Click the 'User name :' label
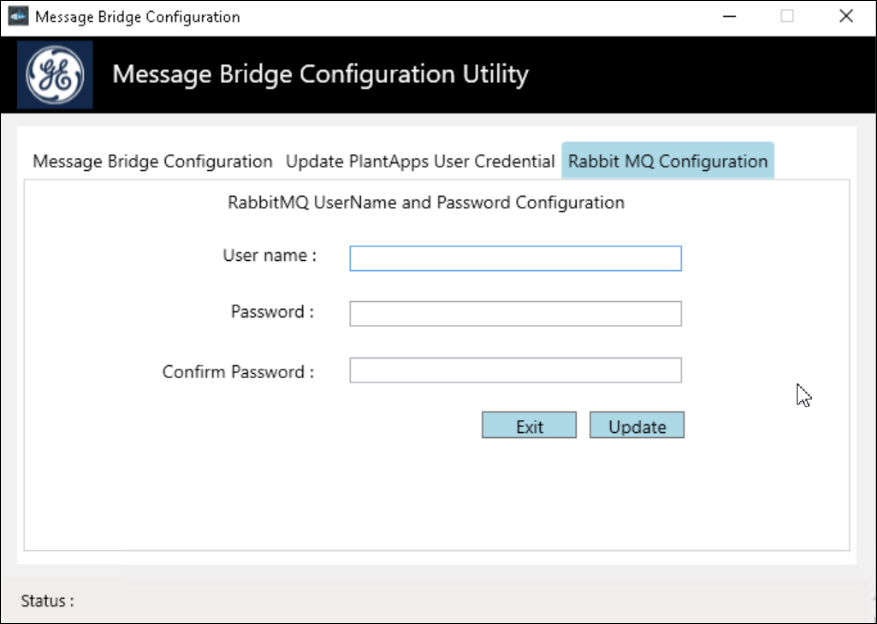Screen dimensions: 877x624 pyautogui.click(x=270, y=256)
